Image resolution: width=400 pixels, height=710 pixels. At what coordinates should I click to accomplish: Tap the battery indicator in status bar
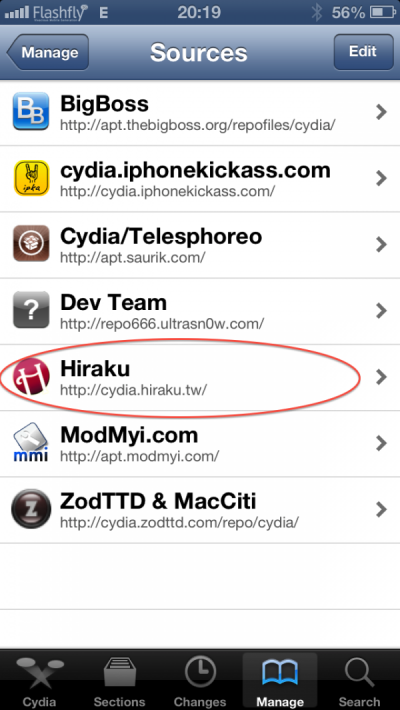click(383, 13)
